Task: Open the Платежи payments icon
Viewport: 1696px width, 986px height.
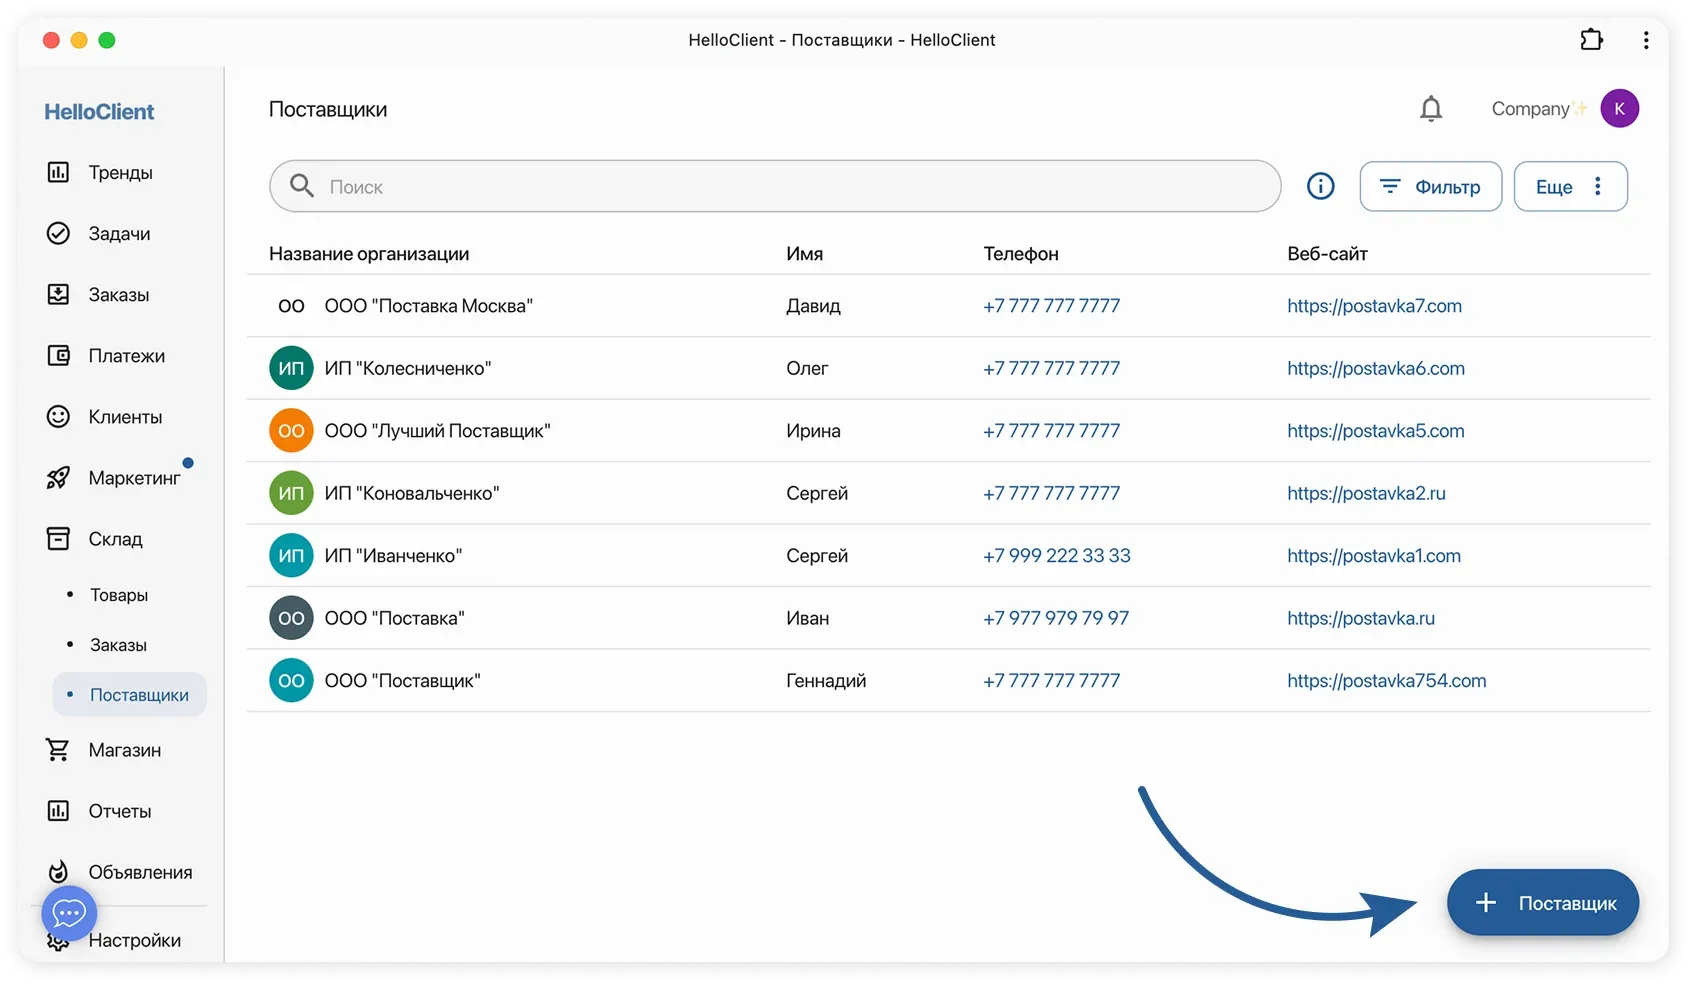Action: tap(58, 355)
